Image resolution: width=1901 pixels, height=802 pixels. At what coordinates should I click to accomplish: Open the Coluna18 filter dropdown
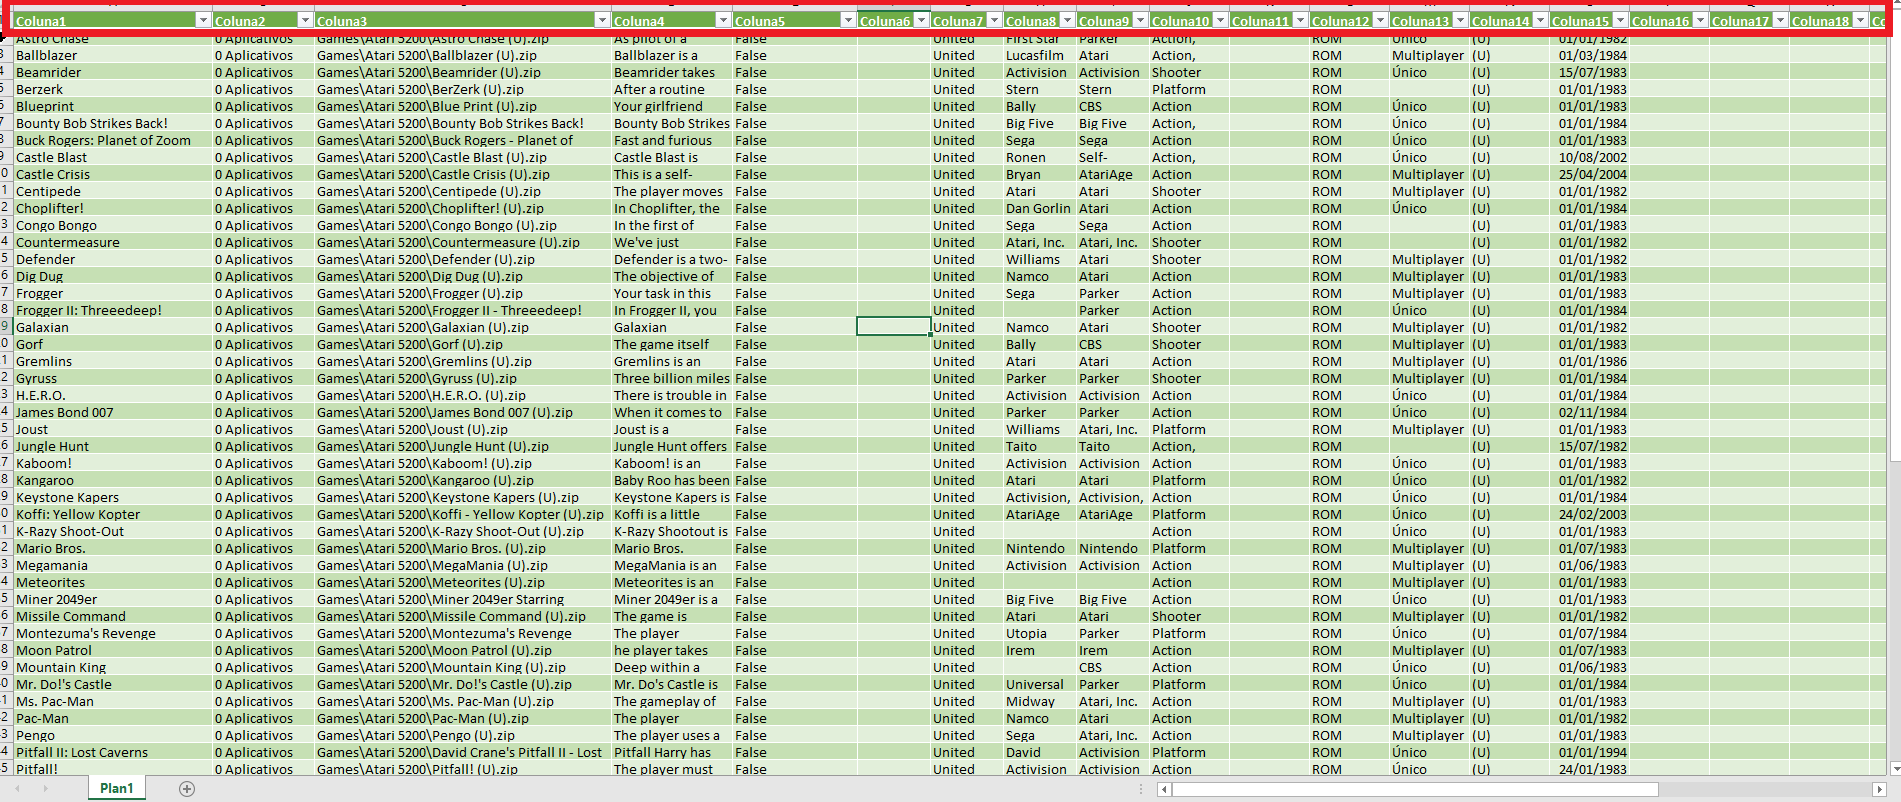(1860, 20)
